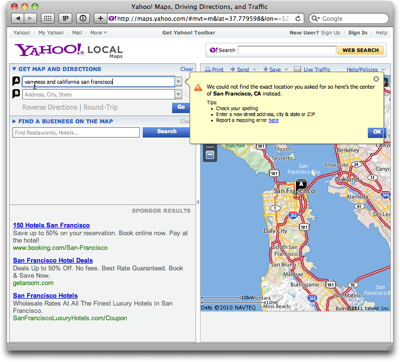Image resolution: width=400 pixels, height=362 pixels.
Task: Click SanFranciscoLuxuryHotels.com/Coupon URL
Action: (x=70, y=318)
